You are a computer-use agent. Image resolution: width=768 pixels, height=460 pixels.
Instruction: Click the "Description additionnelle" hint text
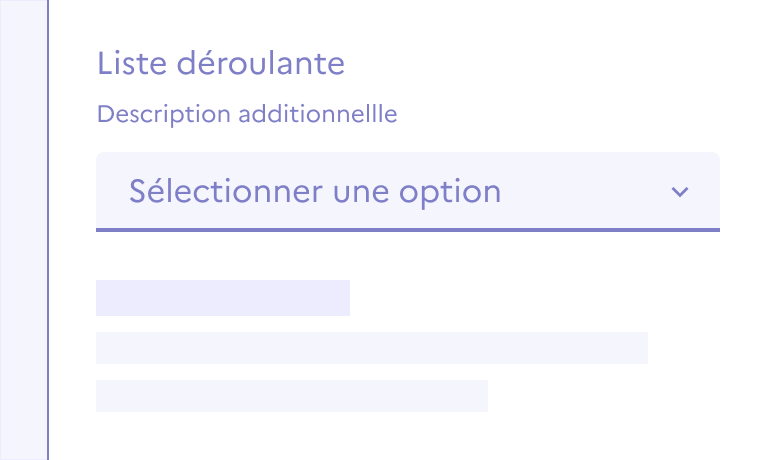247,114
